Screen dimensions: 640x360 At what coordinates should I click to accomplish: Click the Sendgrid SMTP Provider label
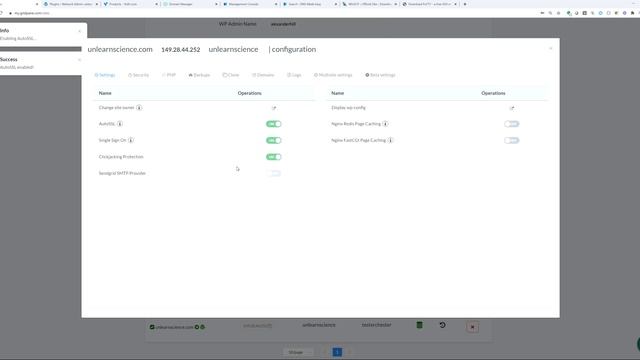[122, 173]
